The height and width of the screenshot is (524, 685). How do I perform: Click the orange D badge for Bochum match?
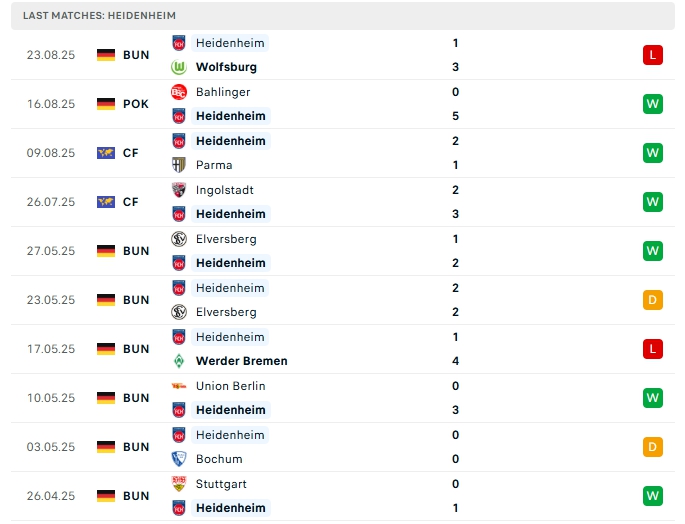653,447
